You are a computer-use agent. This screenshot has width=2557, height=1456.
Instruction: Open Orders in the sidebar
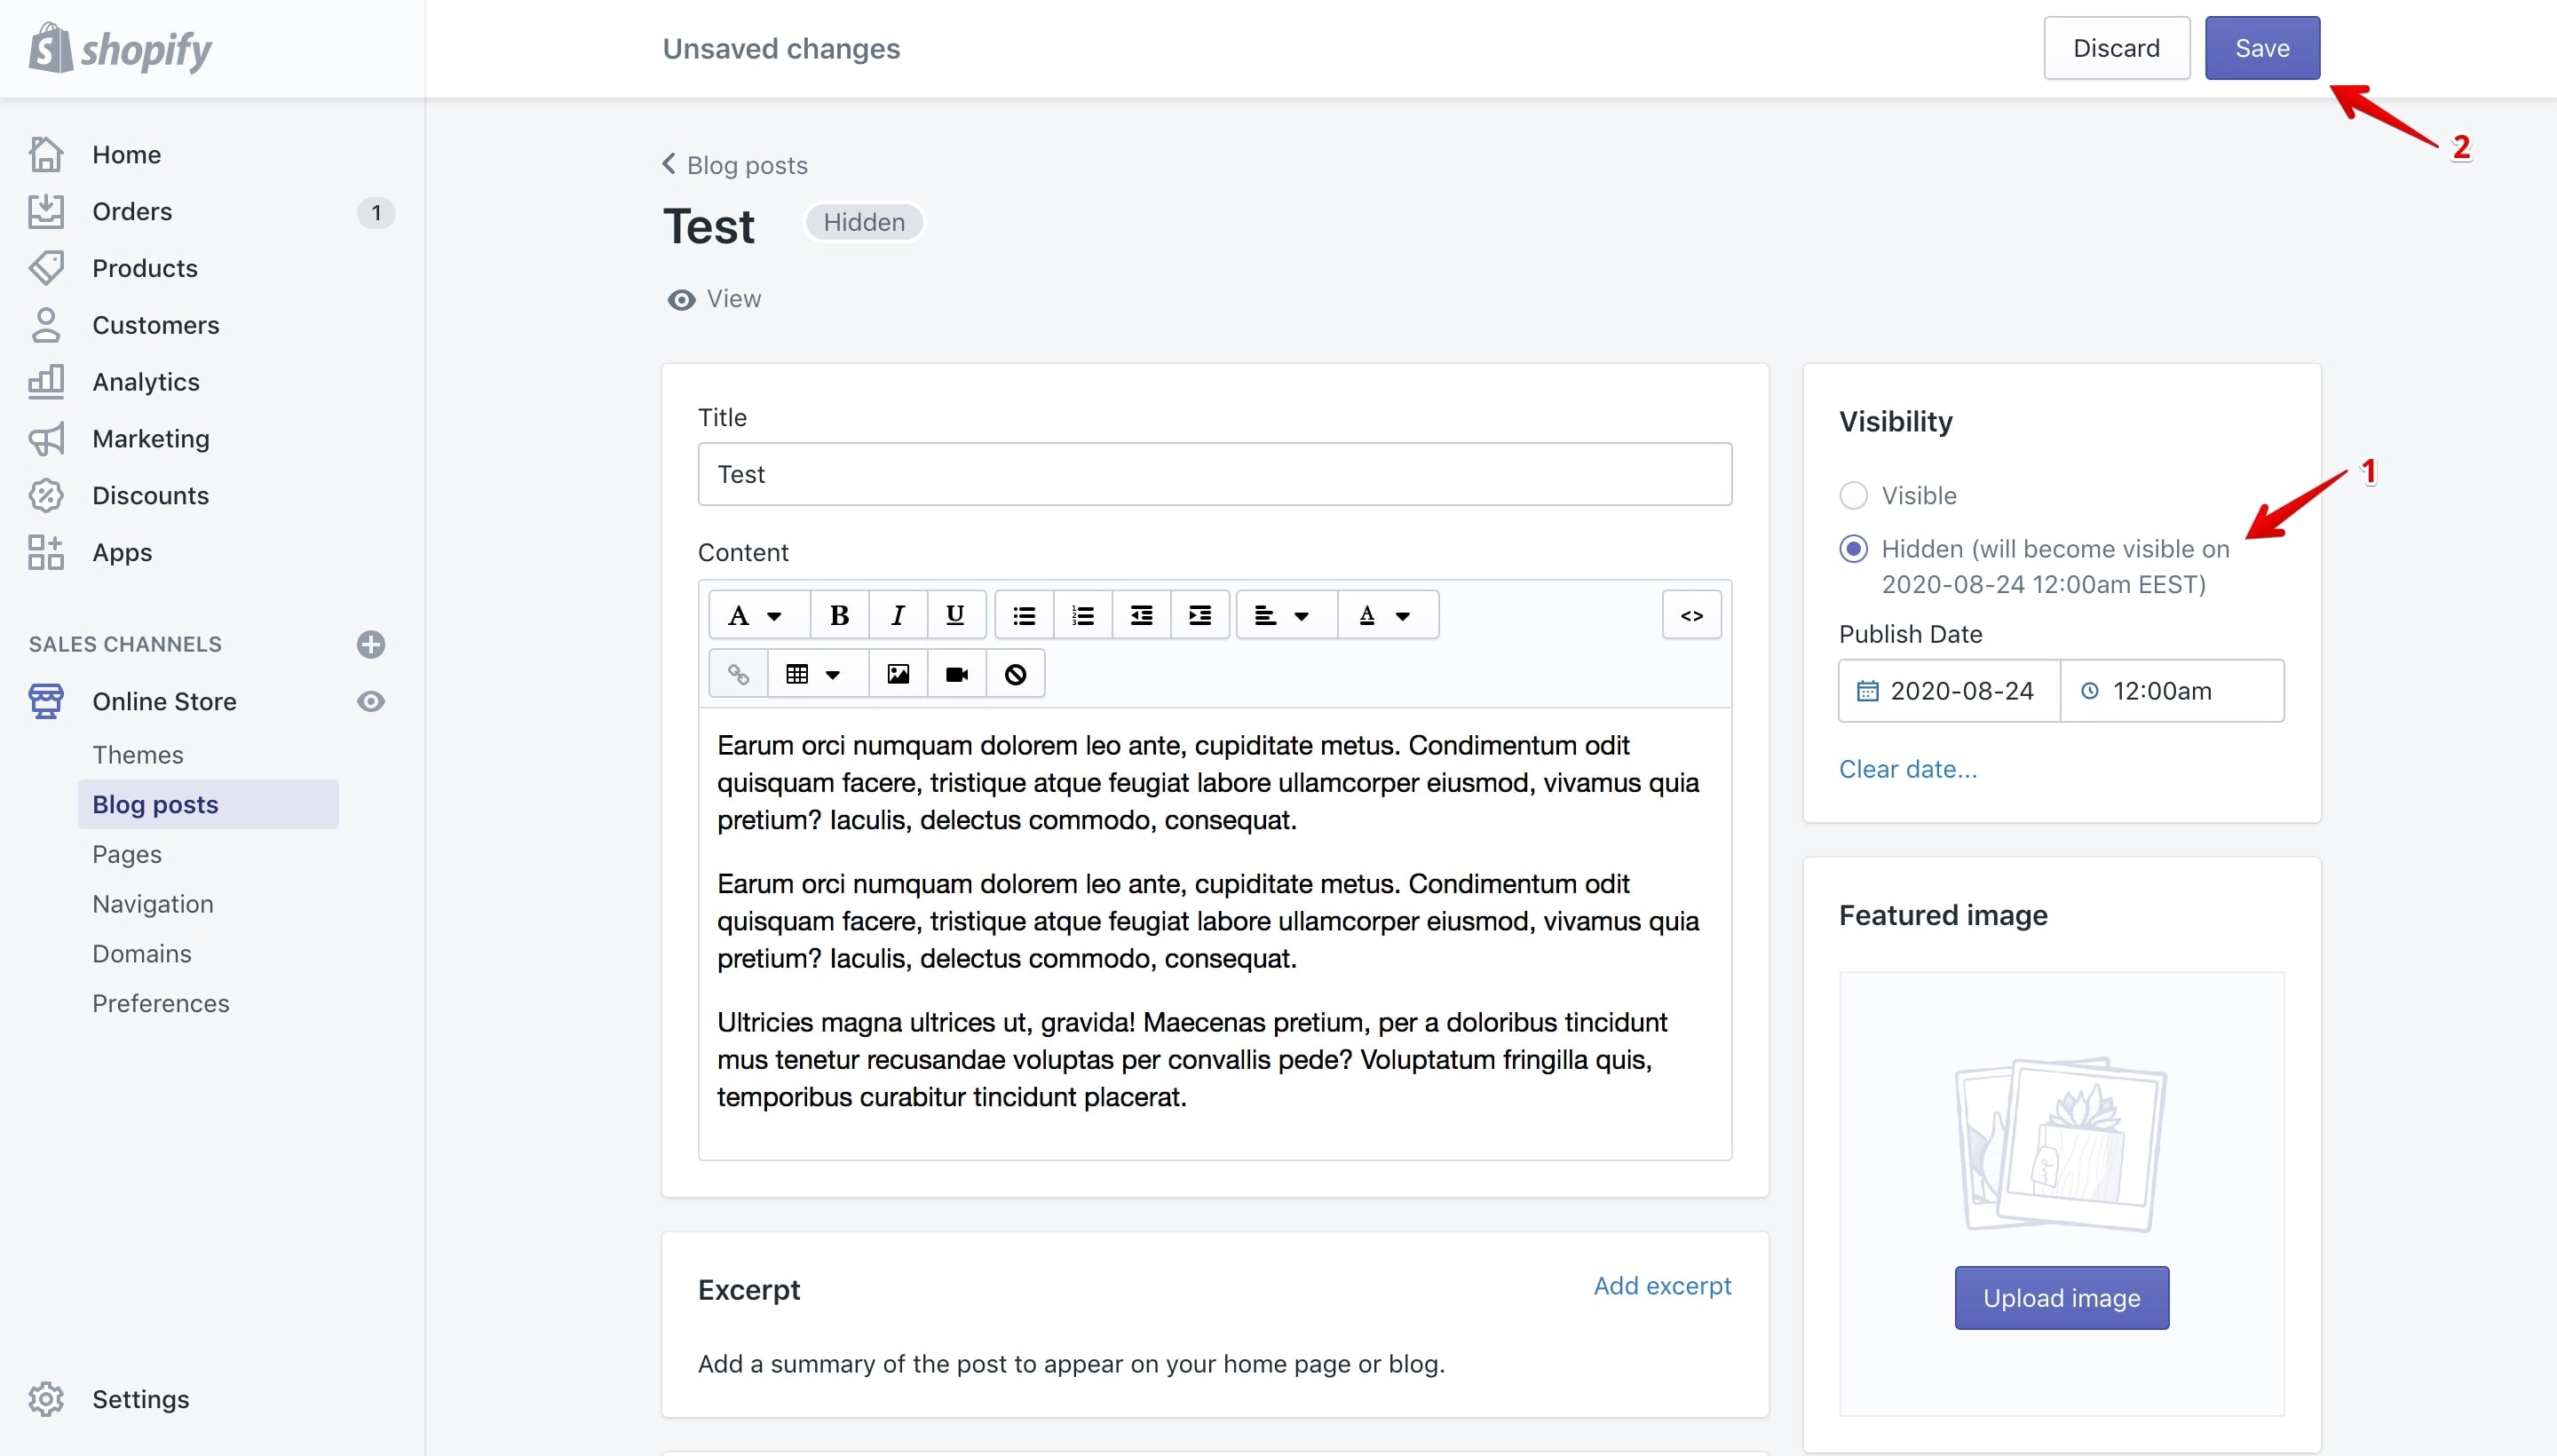(x=131, y=211)
